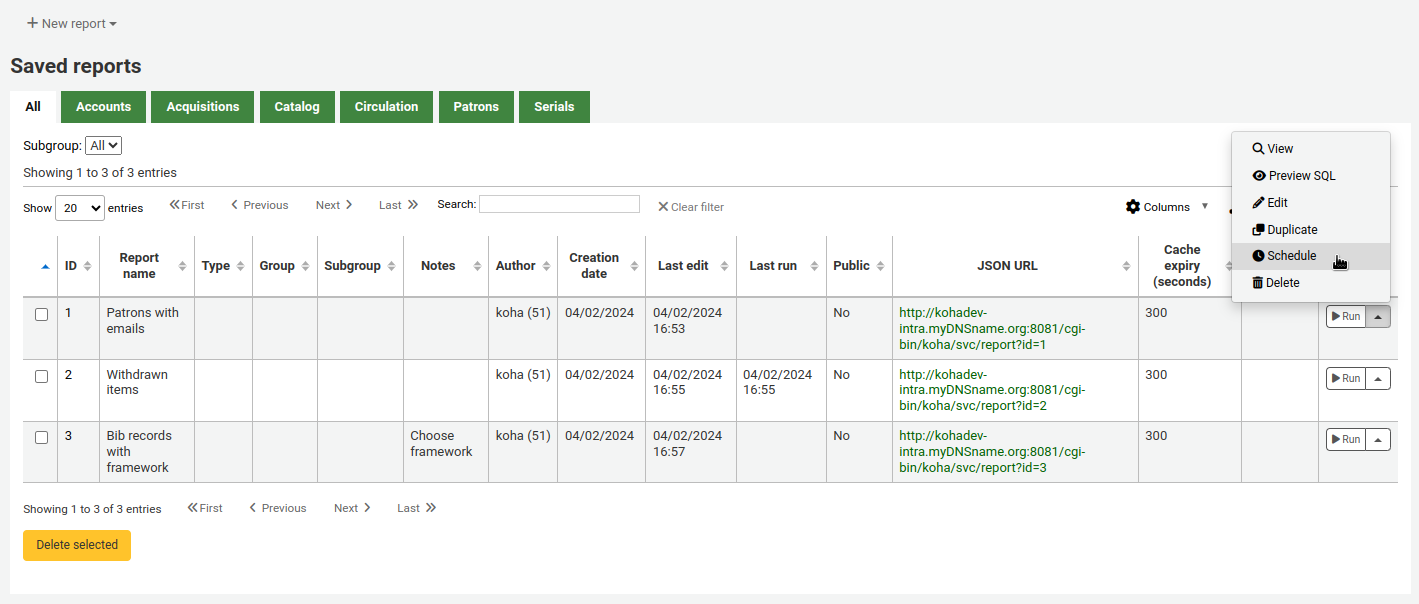1419x604 pixels.
Task: Expand actions arrow for Withdrawn items row
Action: [1377, 379]
